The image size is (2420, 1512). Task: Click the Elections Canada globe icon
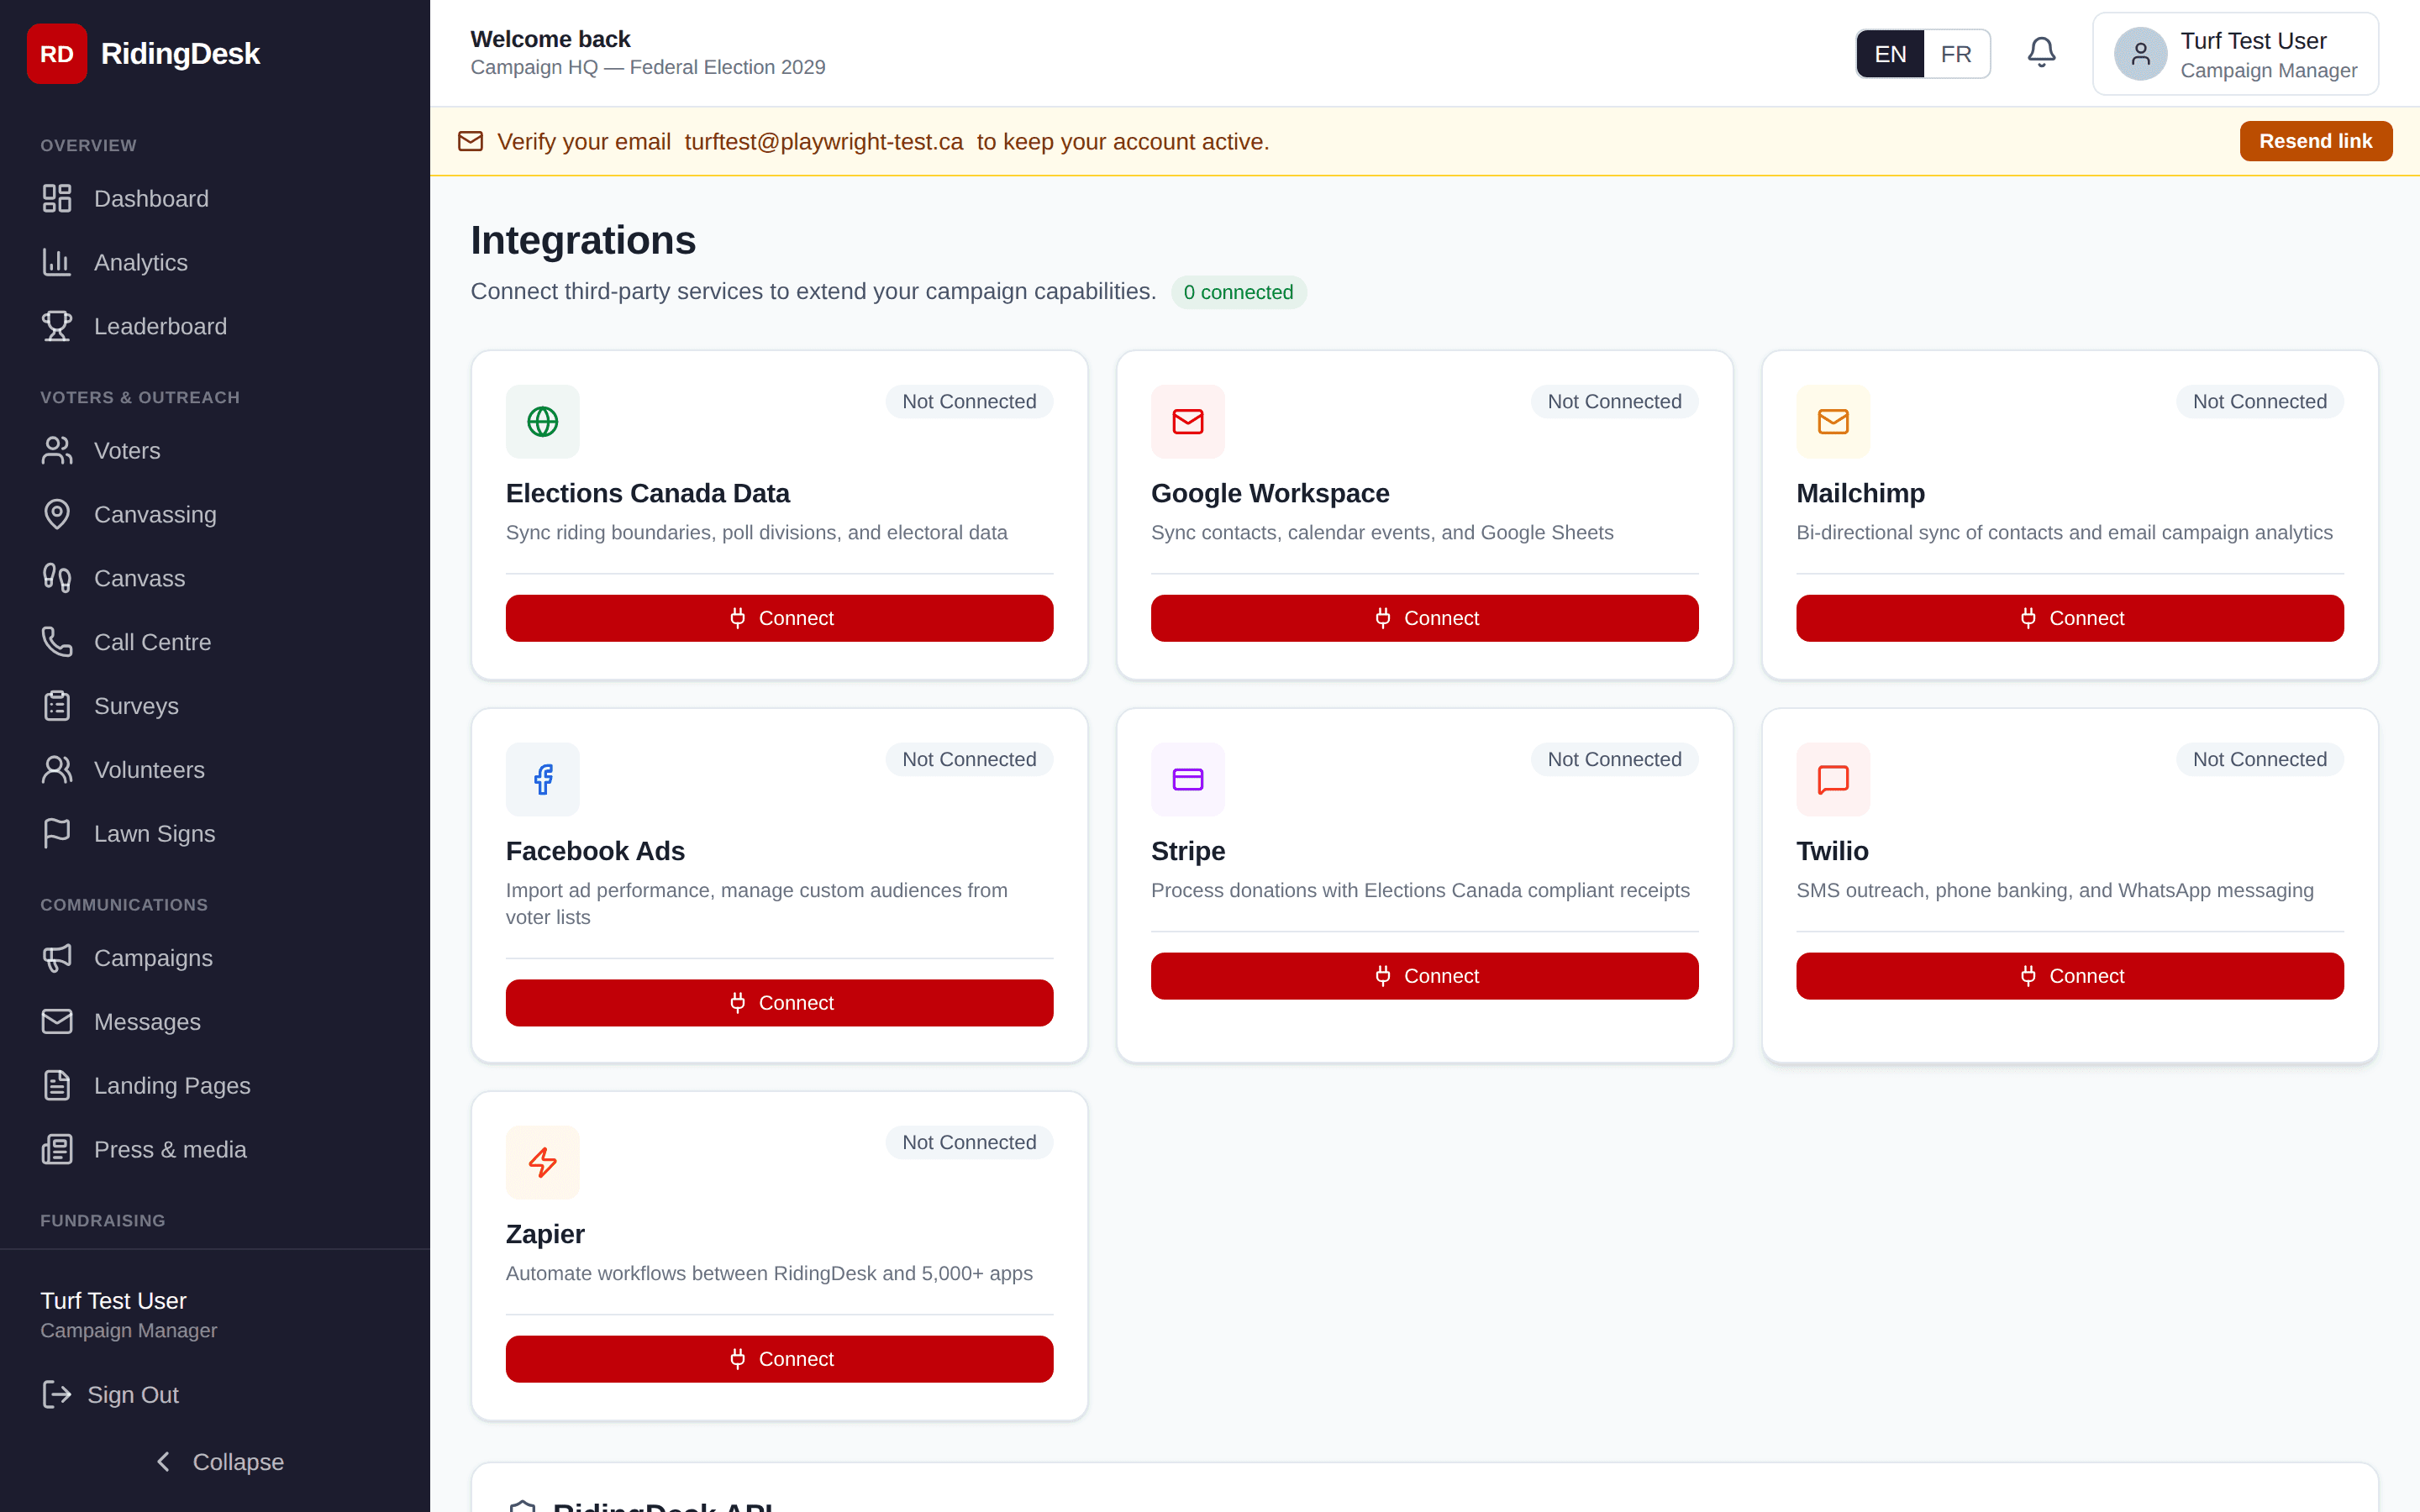543,422
